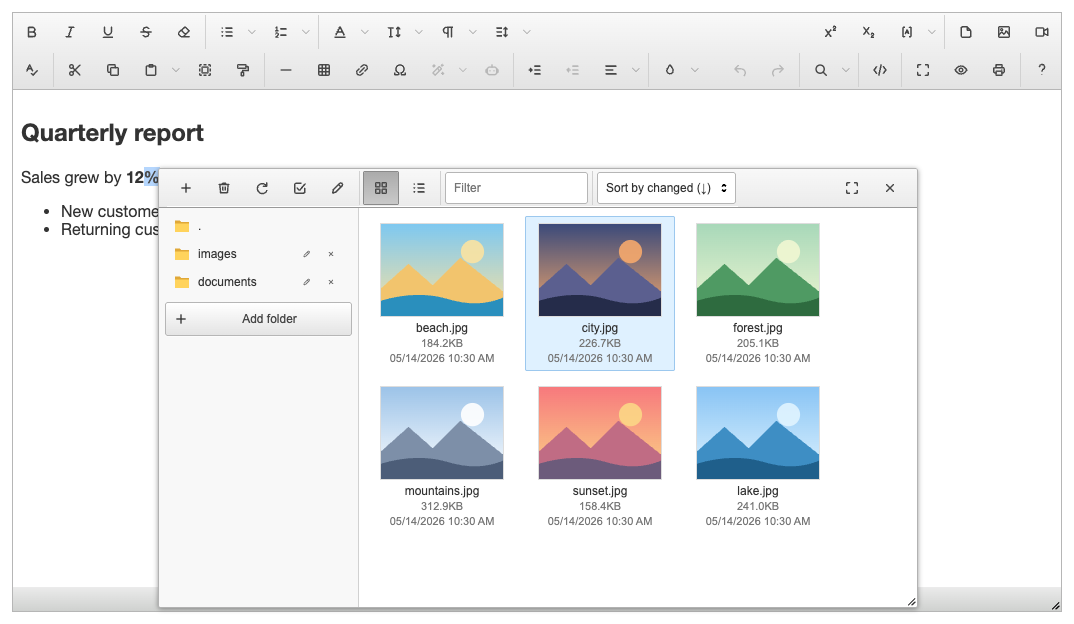Open the bulleted list style dropdown arrow

251,32
